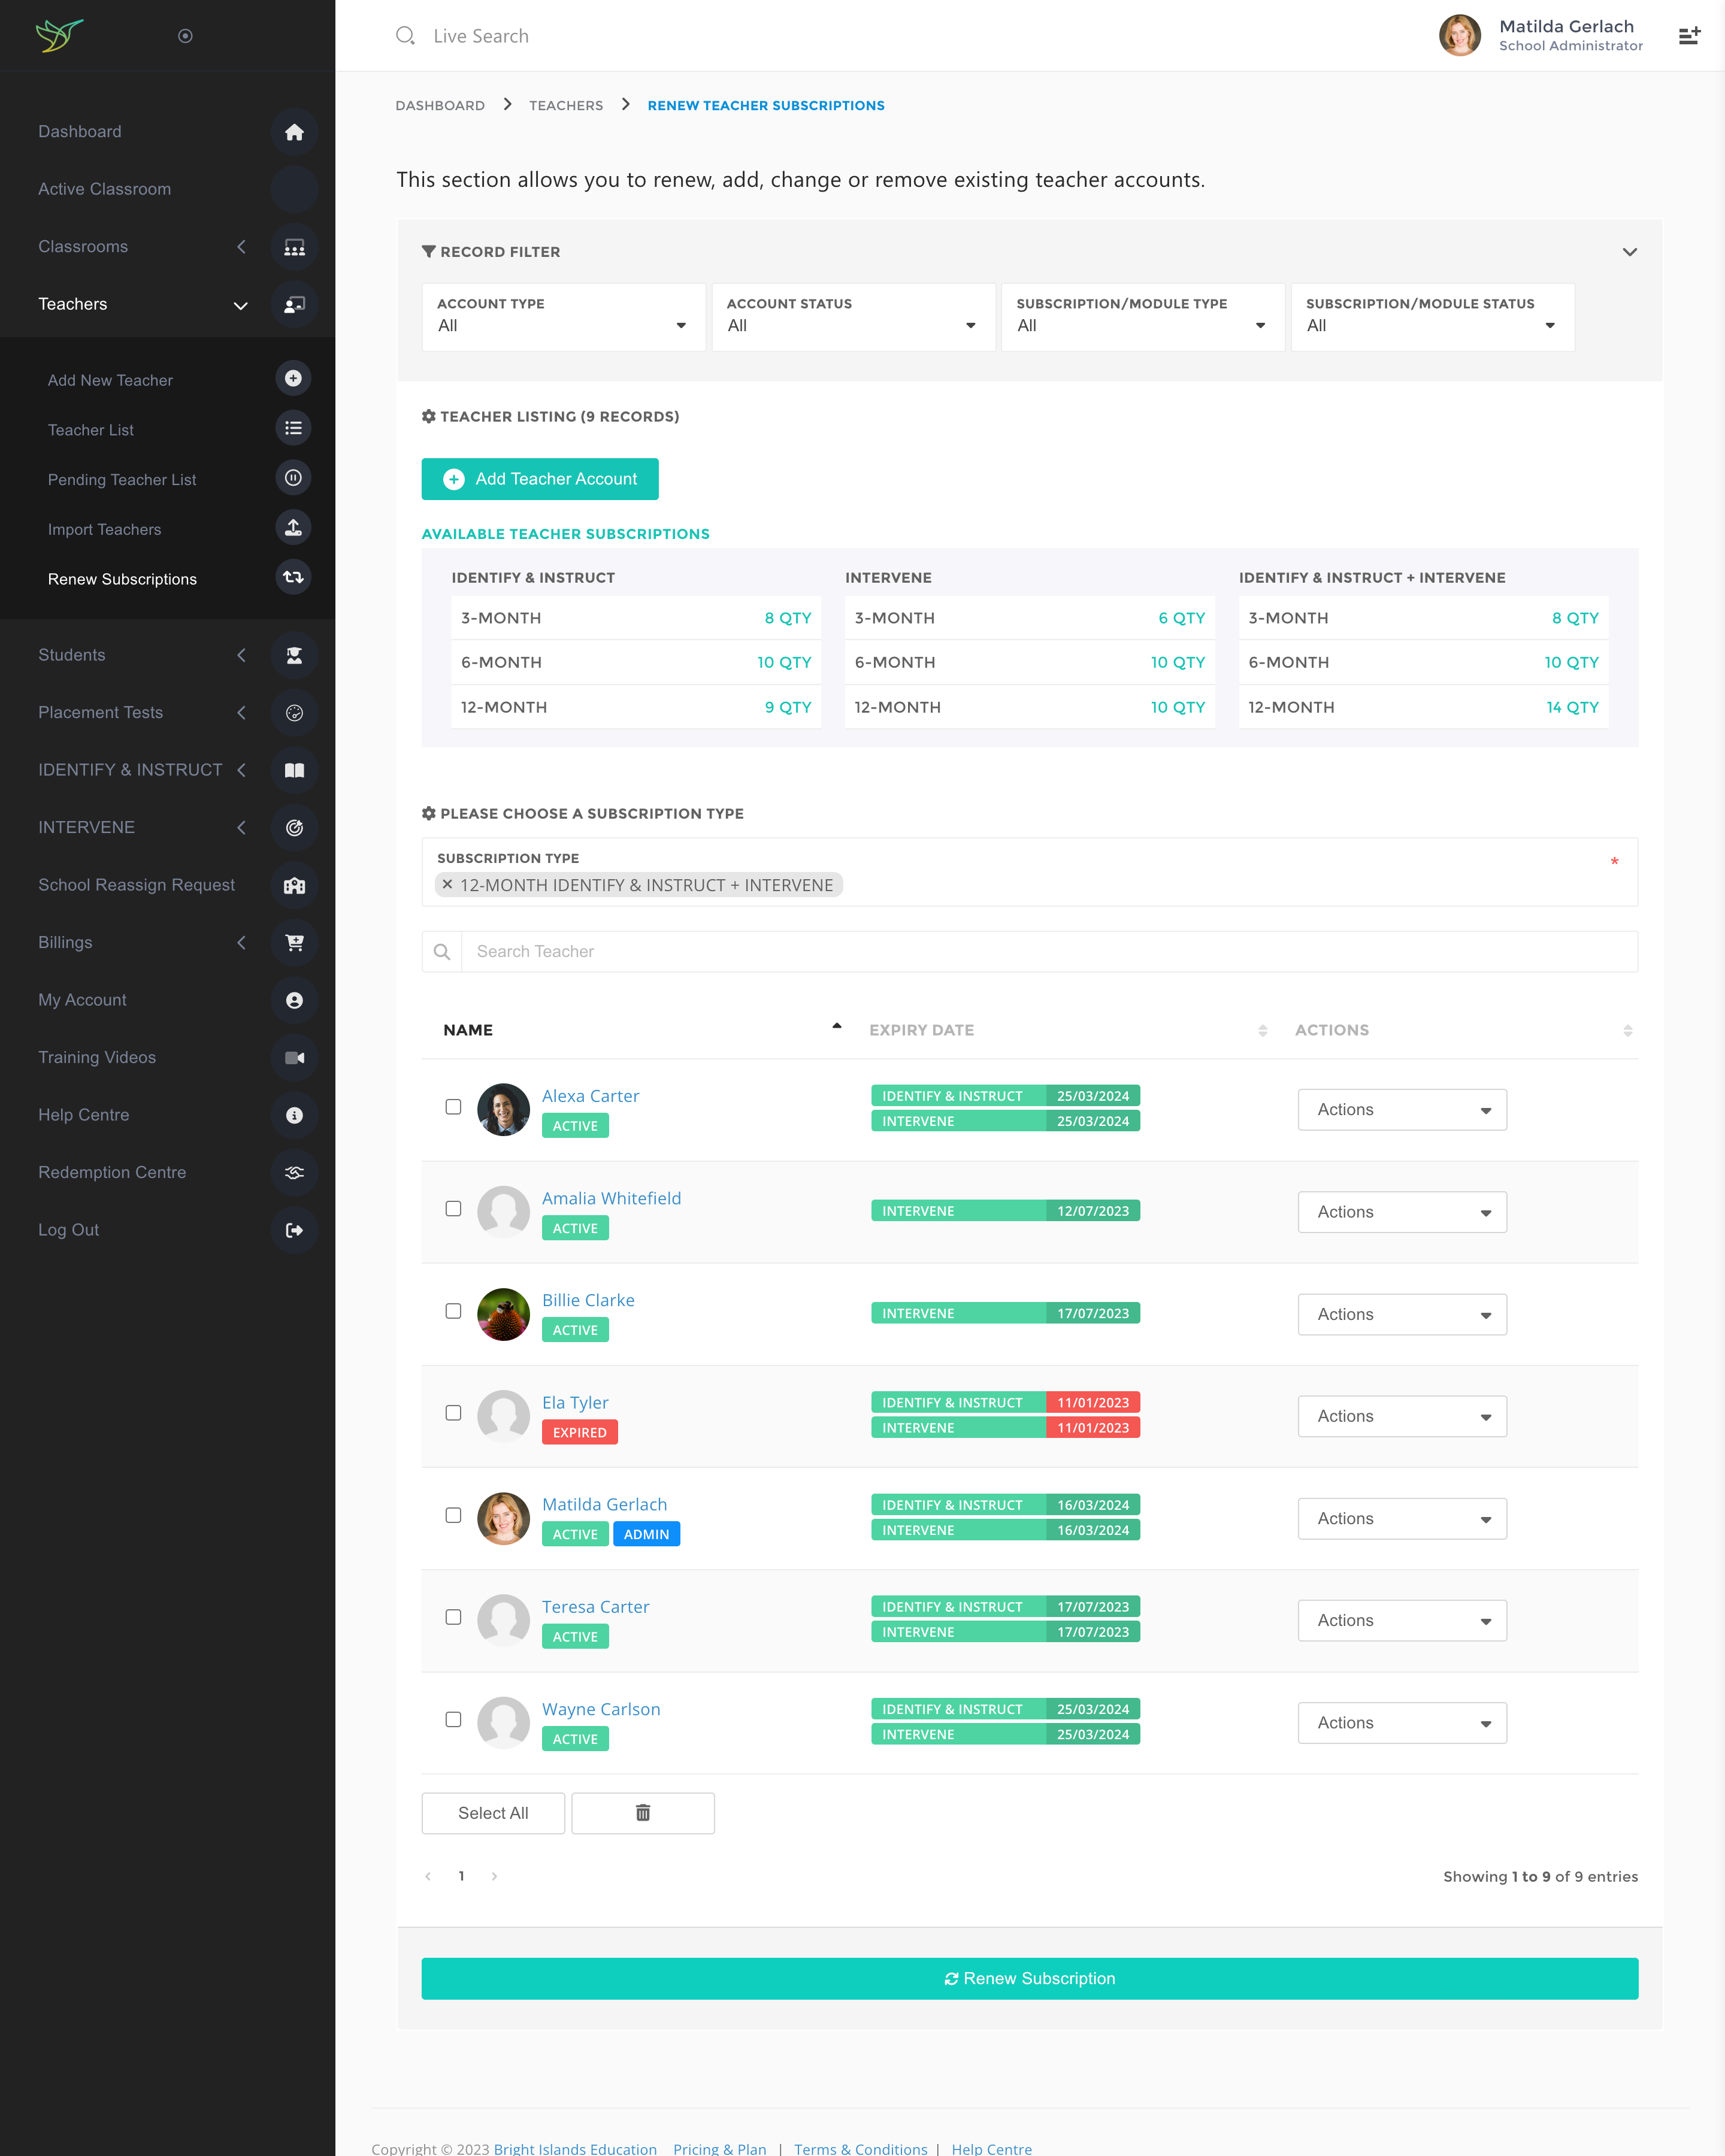The width and height of the screenshot is (1725, 2156).
Task: Open the Account Status dropdown
Action: click(x=852, y=325)
